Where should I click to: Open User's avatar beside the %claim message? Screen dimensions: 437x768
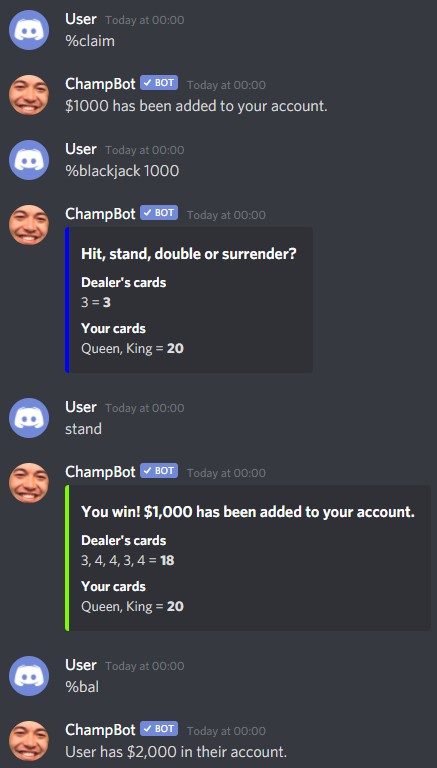29,30
